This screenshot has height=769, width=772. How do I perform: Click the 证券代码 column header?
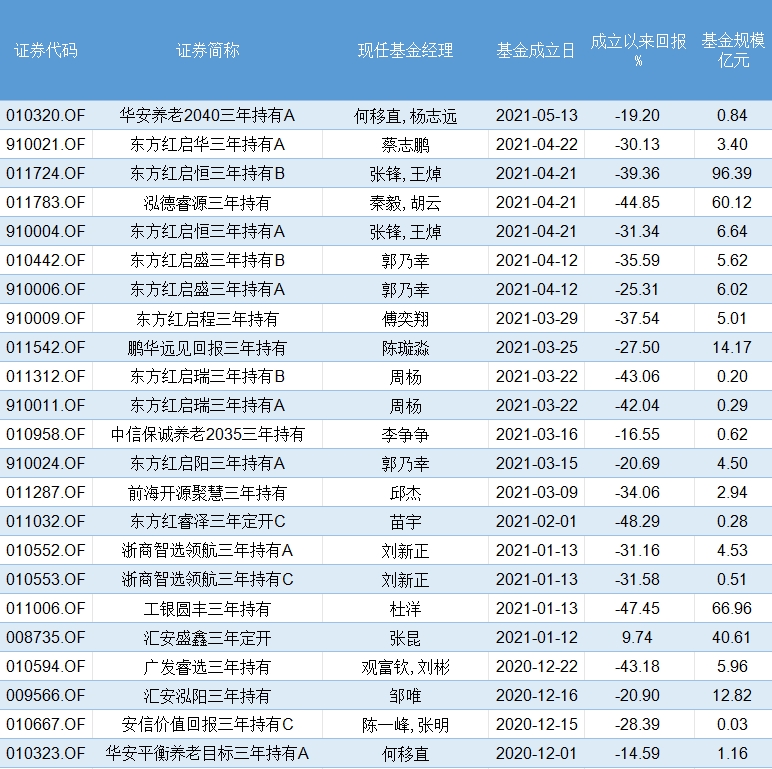46,51
